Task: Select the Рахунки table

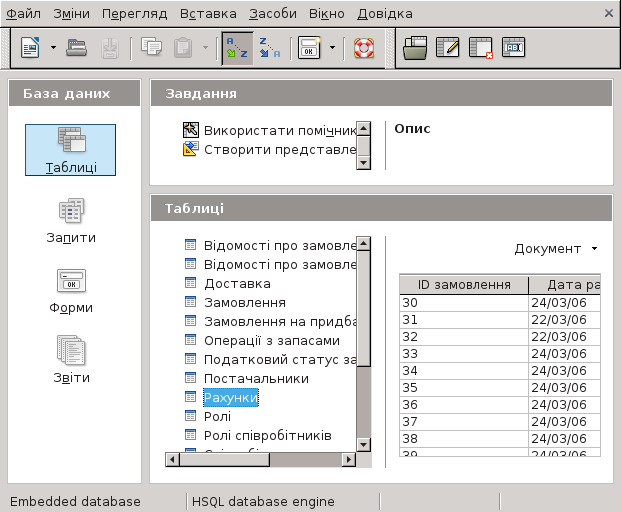Action: pyautogui.click(x=231, y=398)
